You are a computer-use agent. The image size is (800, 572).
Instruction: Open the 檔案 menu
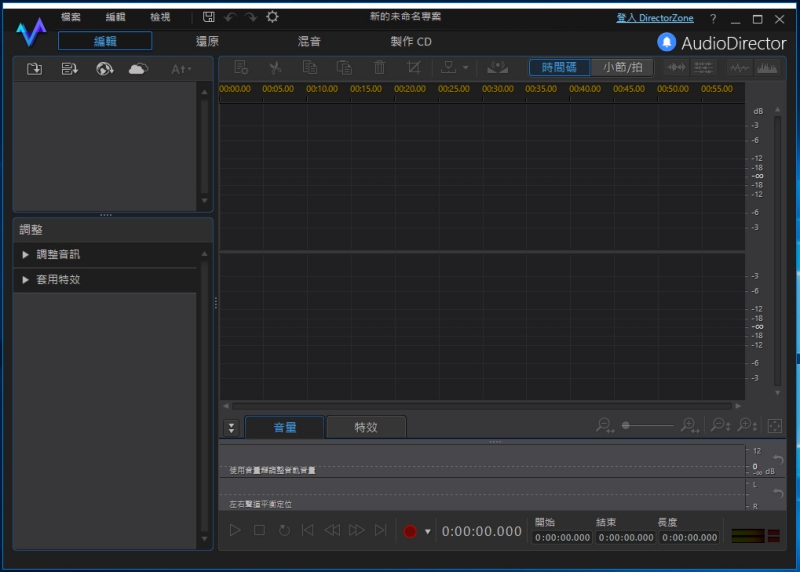(71, 17)
